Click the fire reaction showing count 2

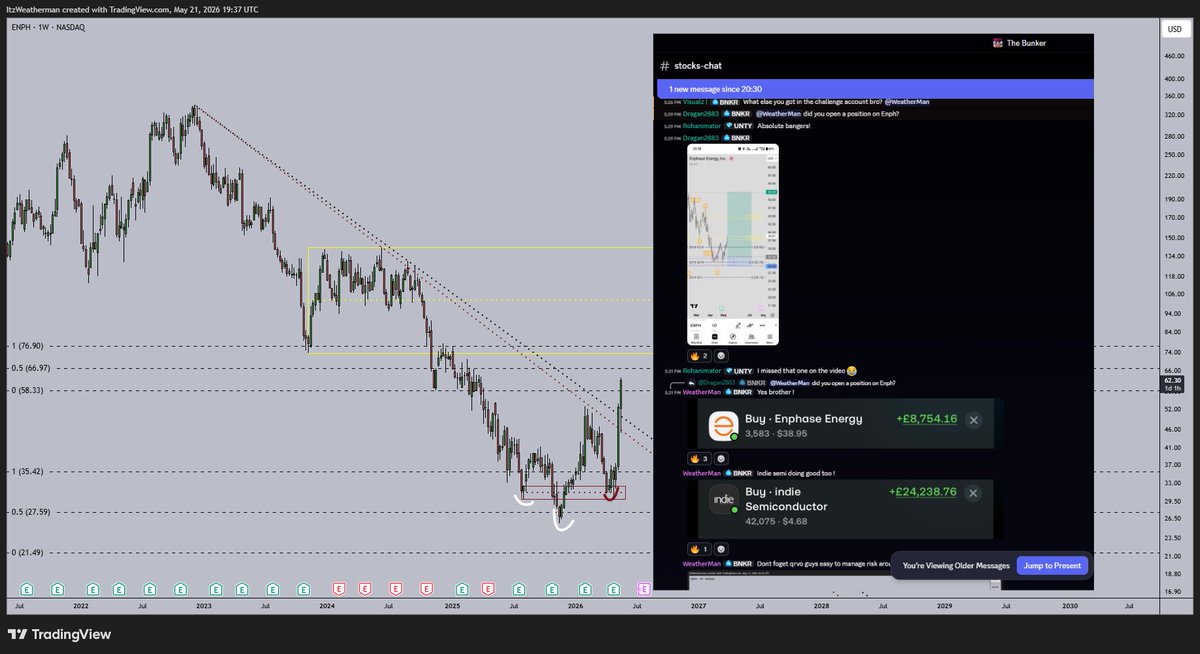(699, 355)
